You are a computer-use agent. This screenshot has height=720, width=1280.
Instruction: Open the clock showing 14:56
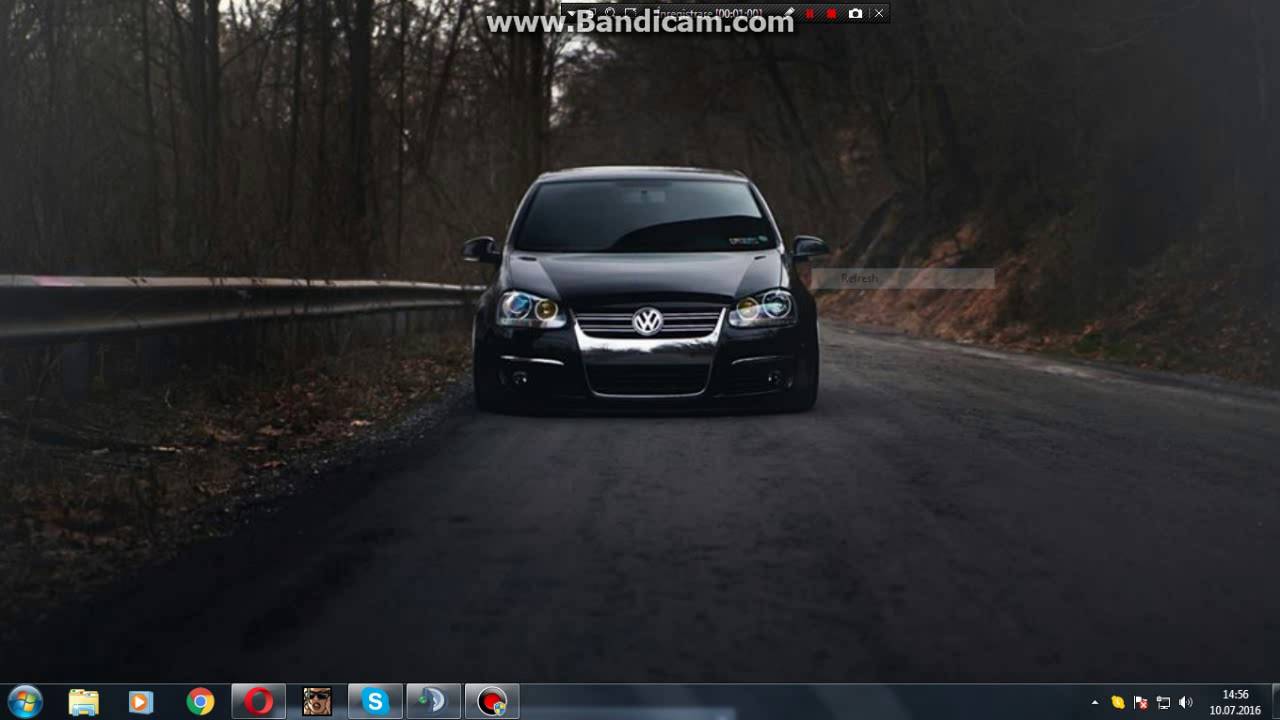1236,702
